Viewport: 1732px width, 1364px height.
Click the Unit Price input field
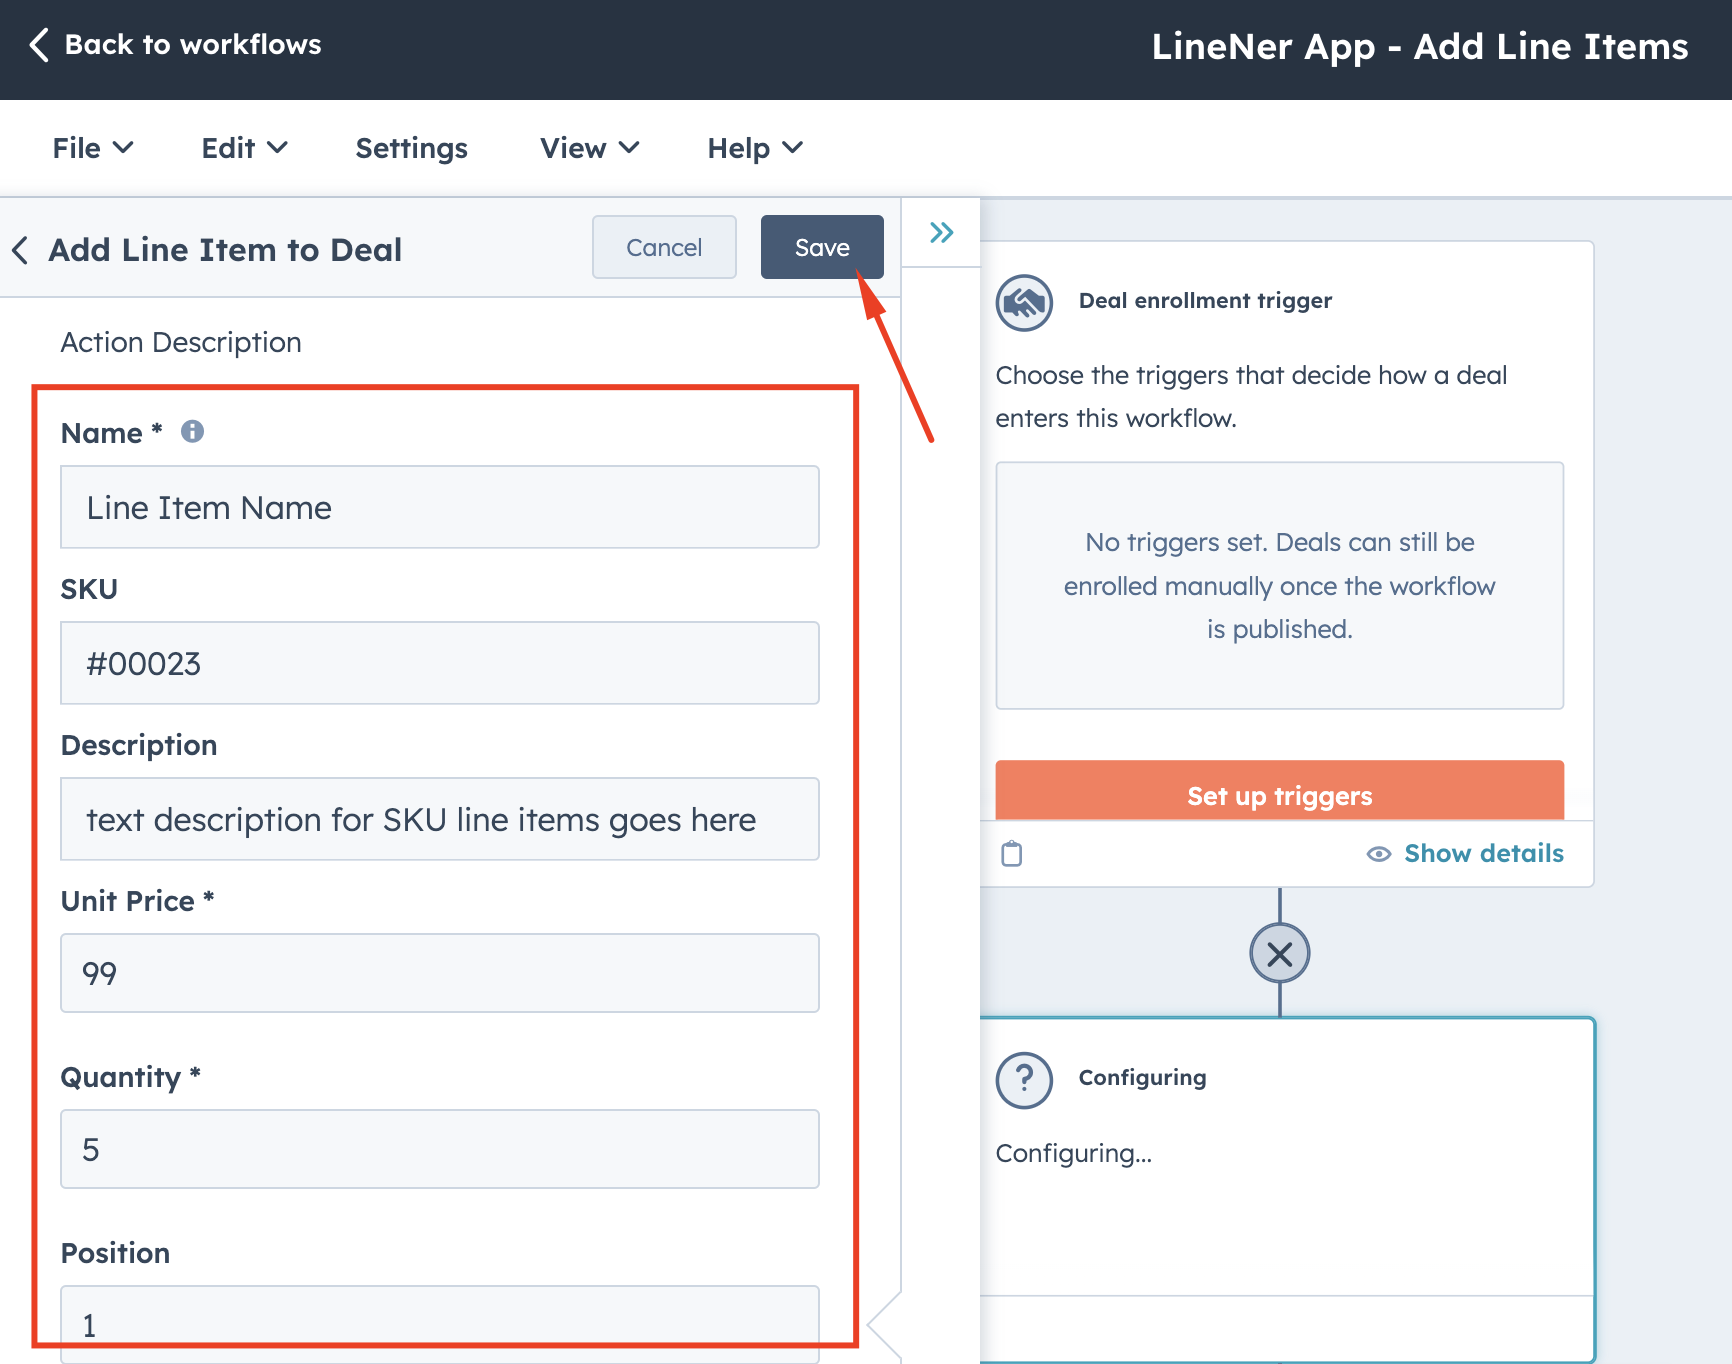point(440,973)
